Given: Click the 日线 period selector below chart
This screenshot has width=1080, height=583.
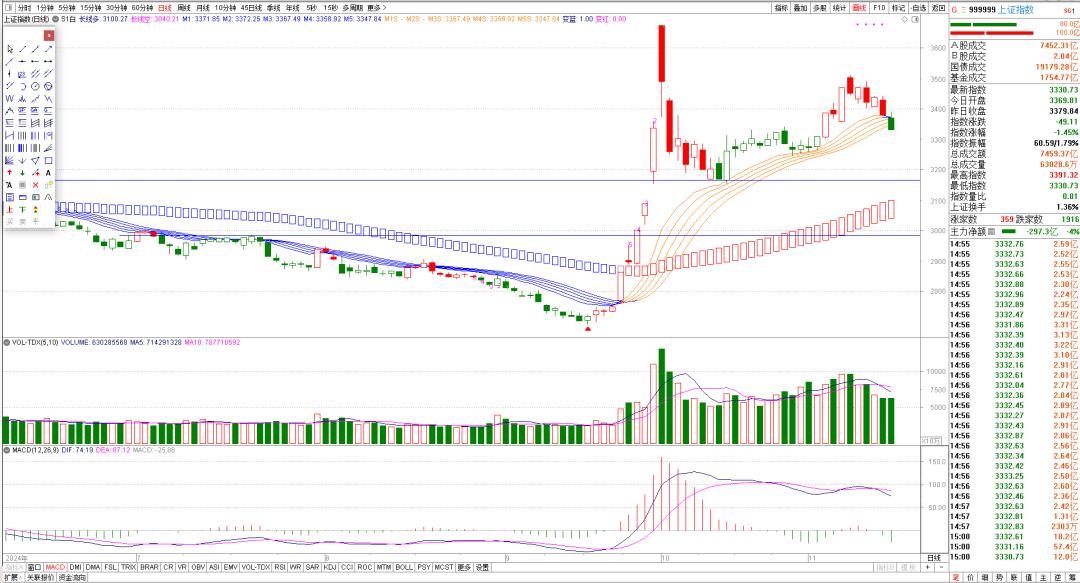Looking at the screenshot, I should click(x=933, y=558).
